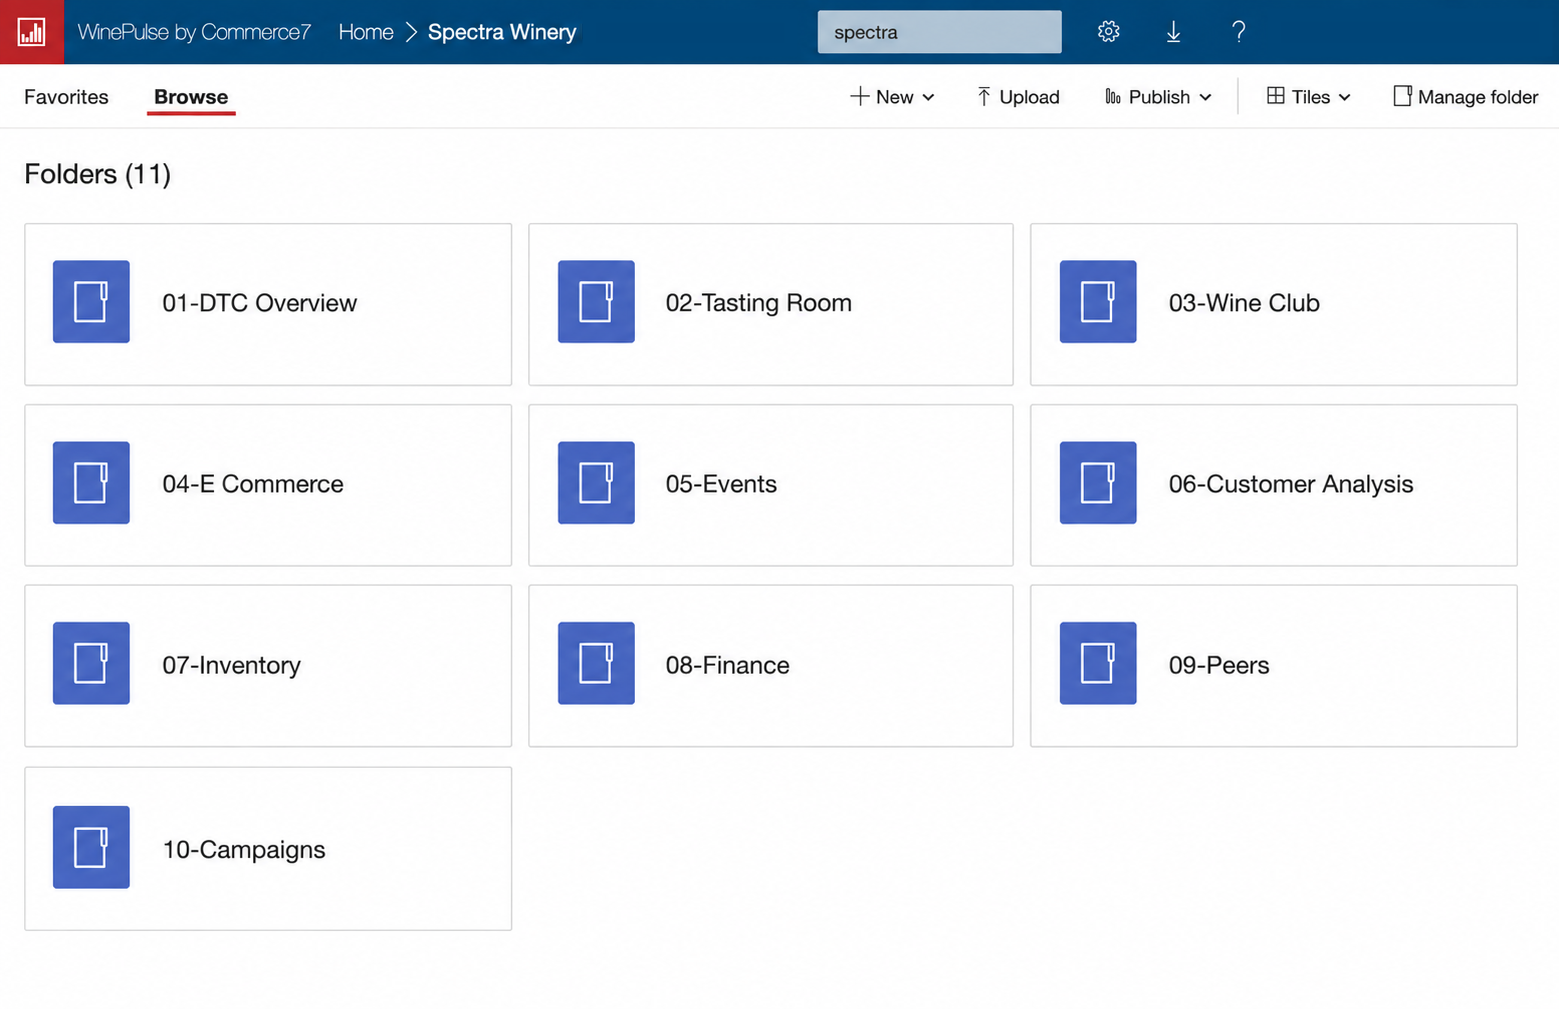This screenshot has width=1559, height=1009.
Task: Click the breadcrumb chevron after Home
Action: click(411, 32)
